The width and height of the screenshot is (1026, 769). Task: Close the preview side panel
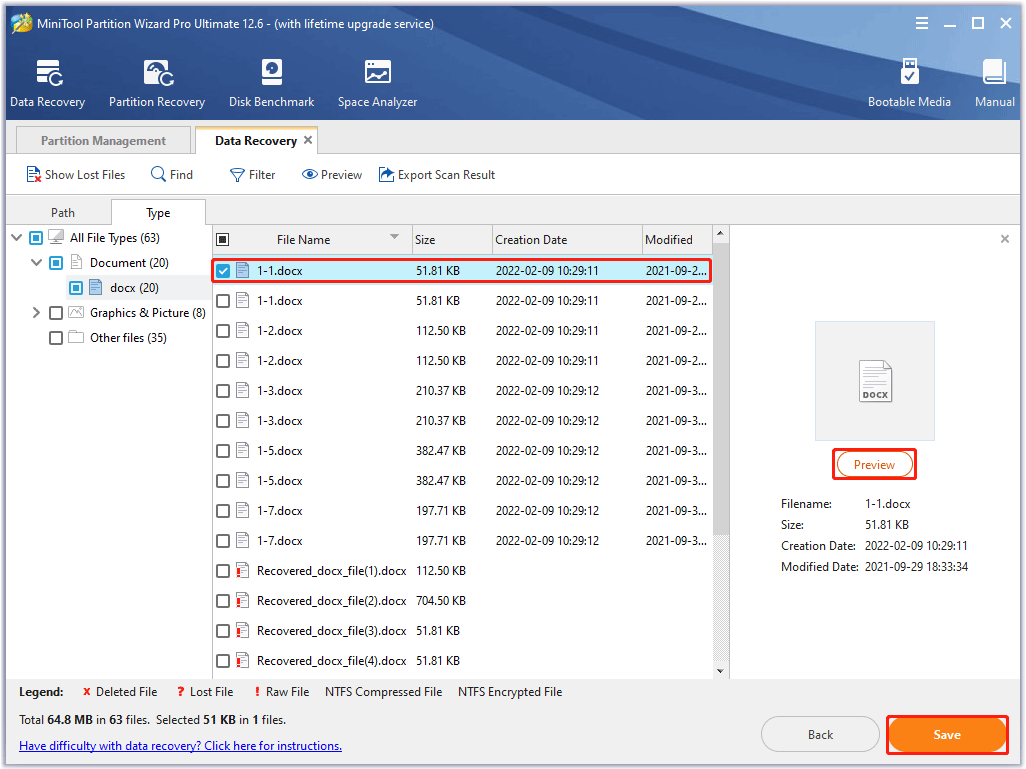pyautogui.click(x=1004, y=239)
